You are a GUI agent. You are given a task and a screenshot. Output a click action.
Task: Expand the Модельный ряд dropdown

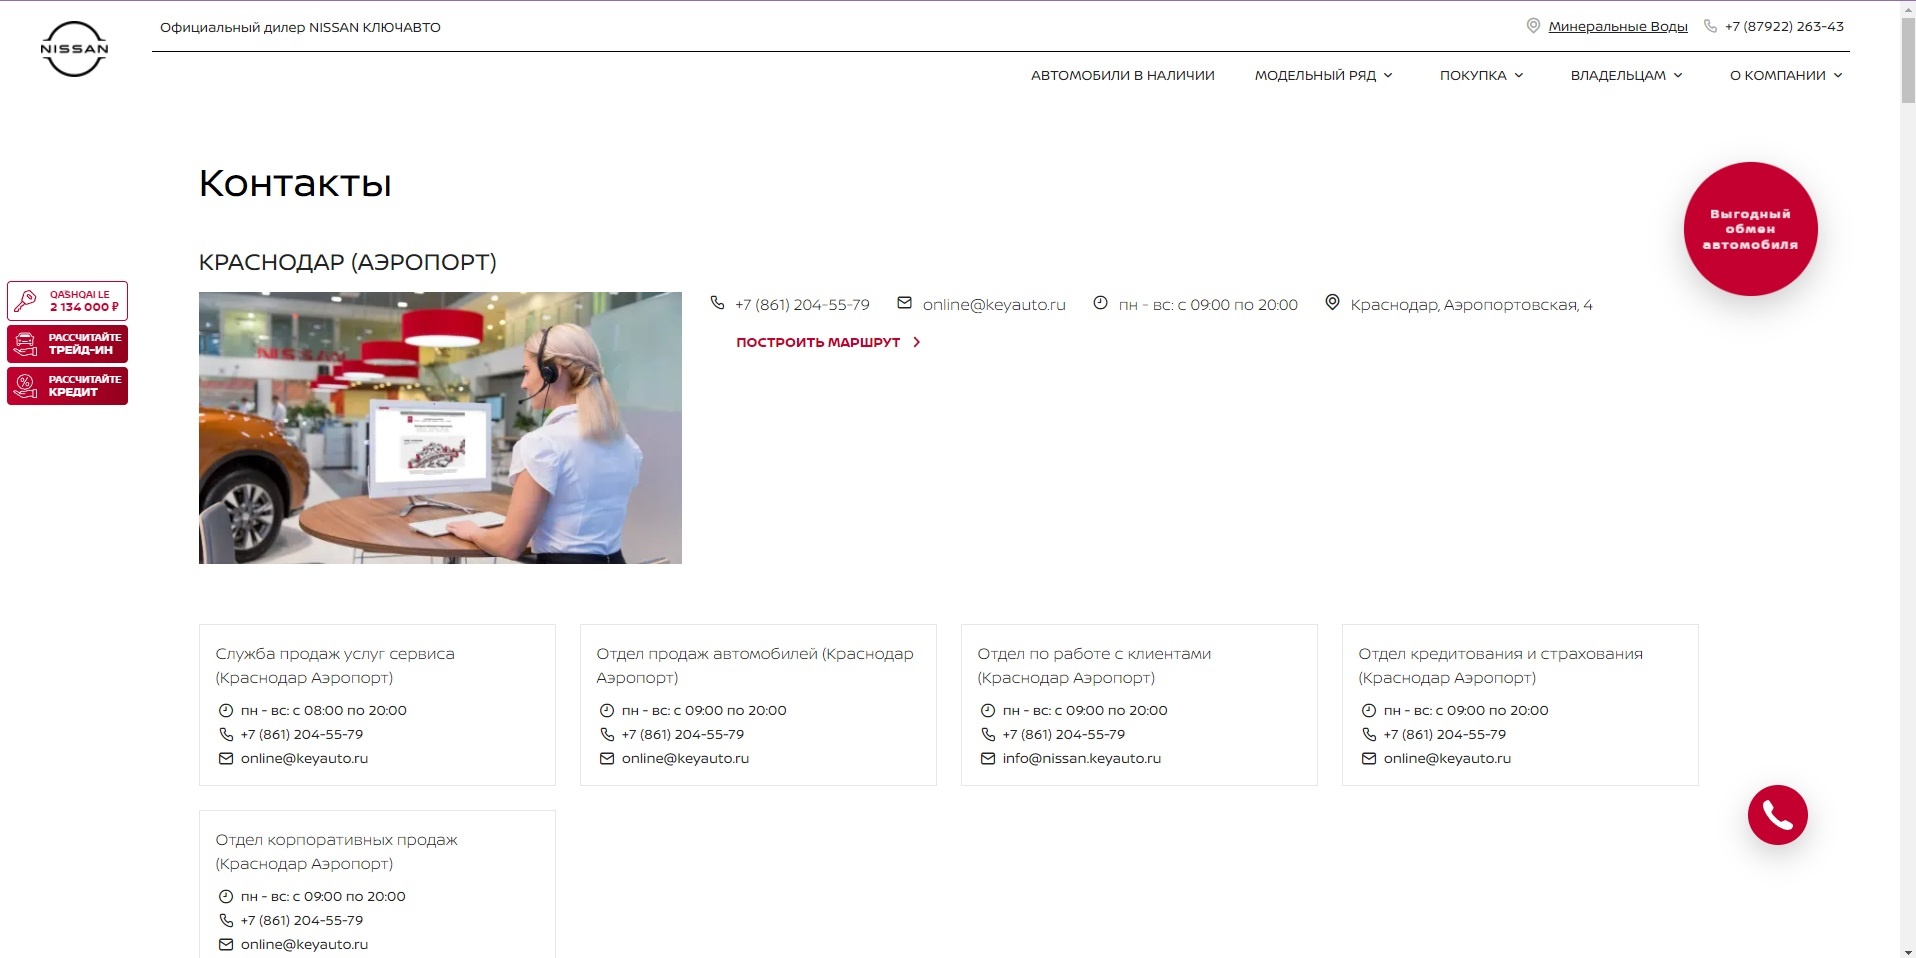(1323, 75)
